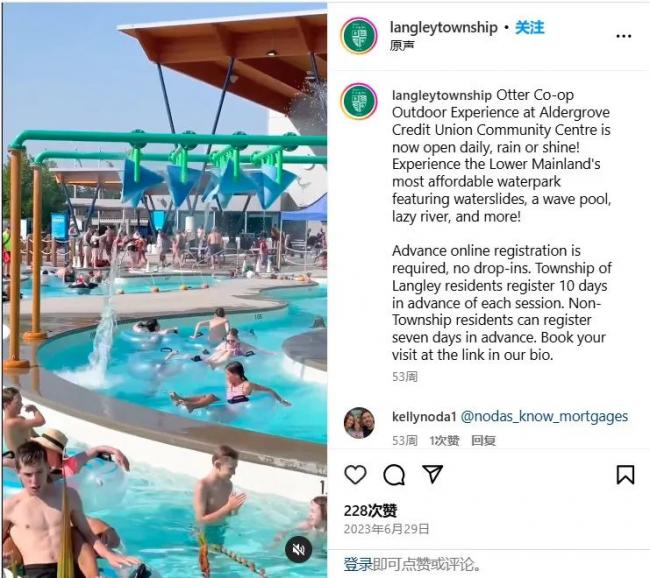Open langleytownship profile picture in header
This screenshot has height=578, width=650.
(359, 36)
